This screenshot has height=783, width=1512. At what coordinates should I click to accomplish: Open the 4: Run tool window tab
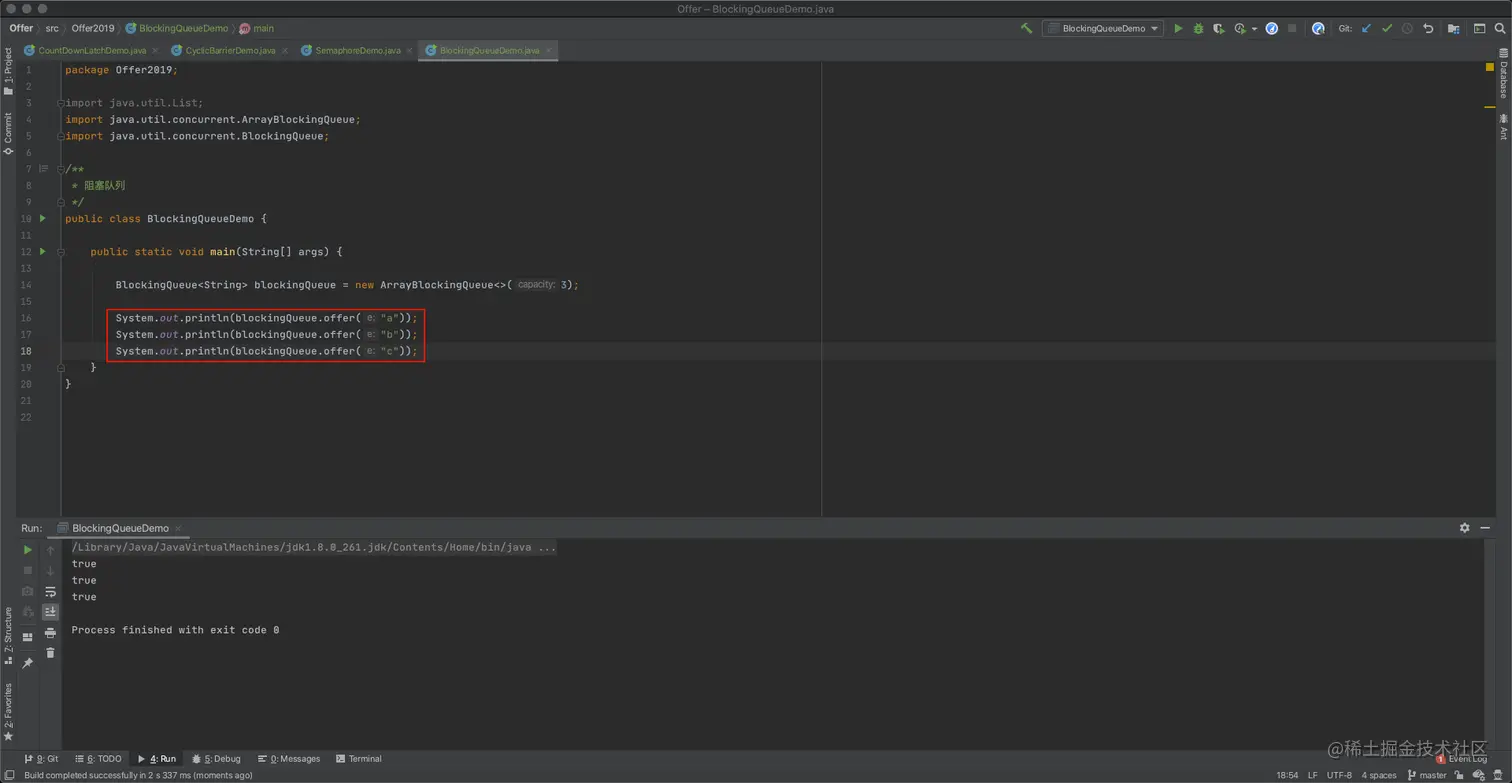click(156, 759)
